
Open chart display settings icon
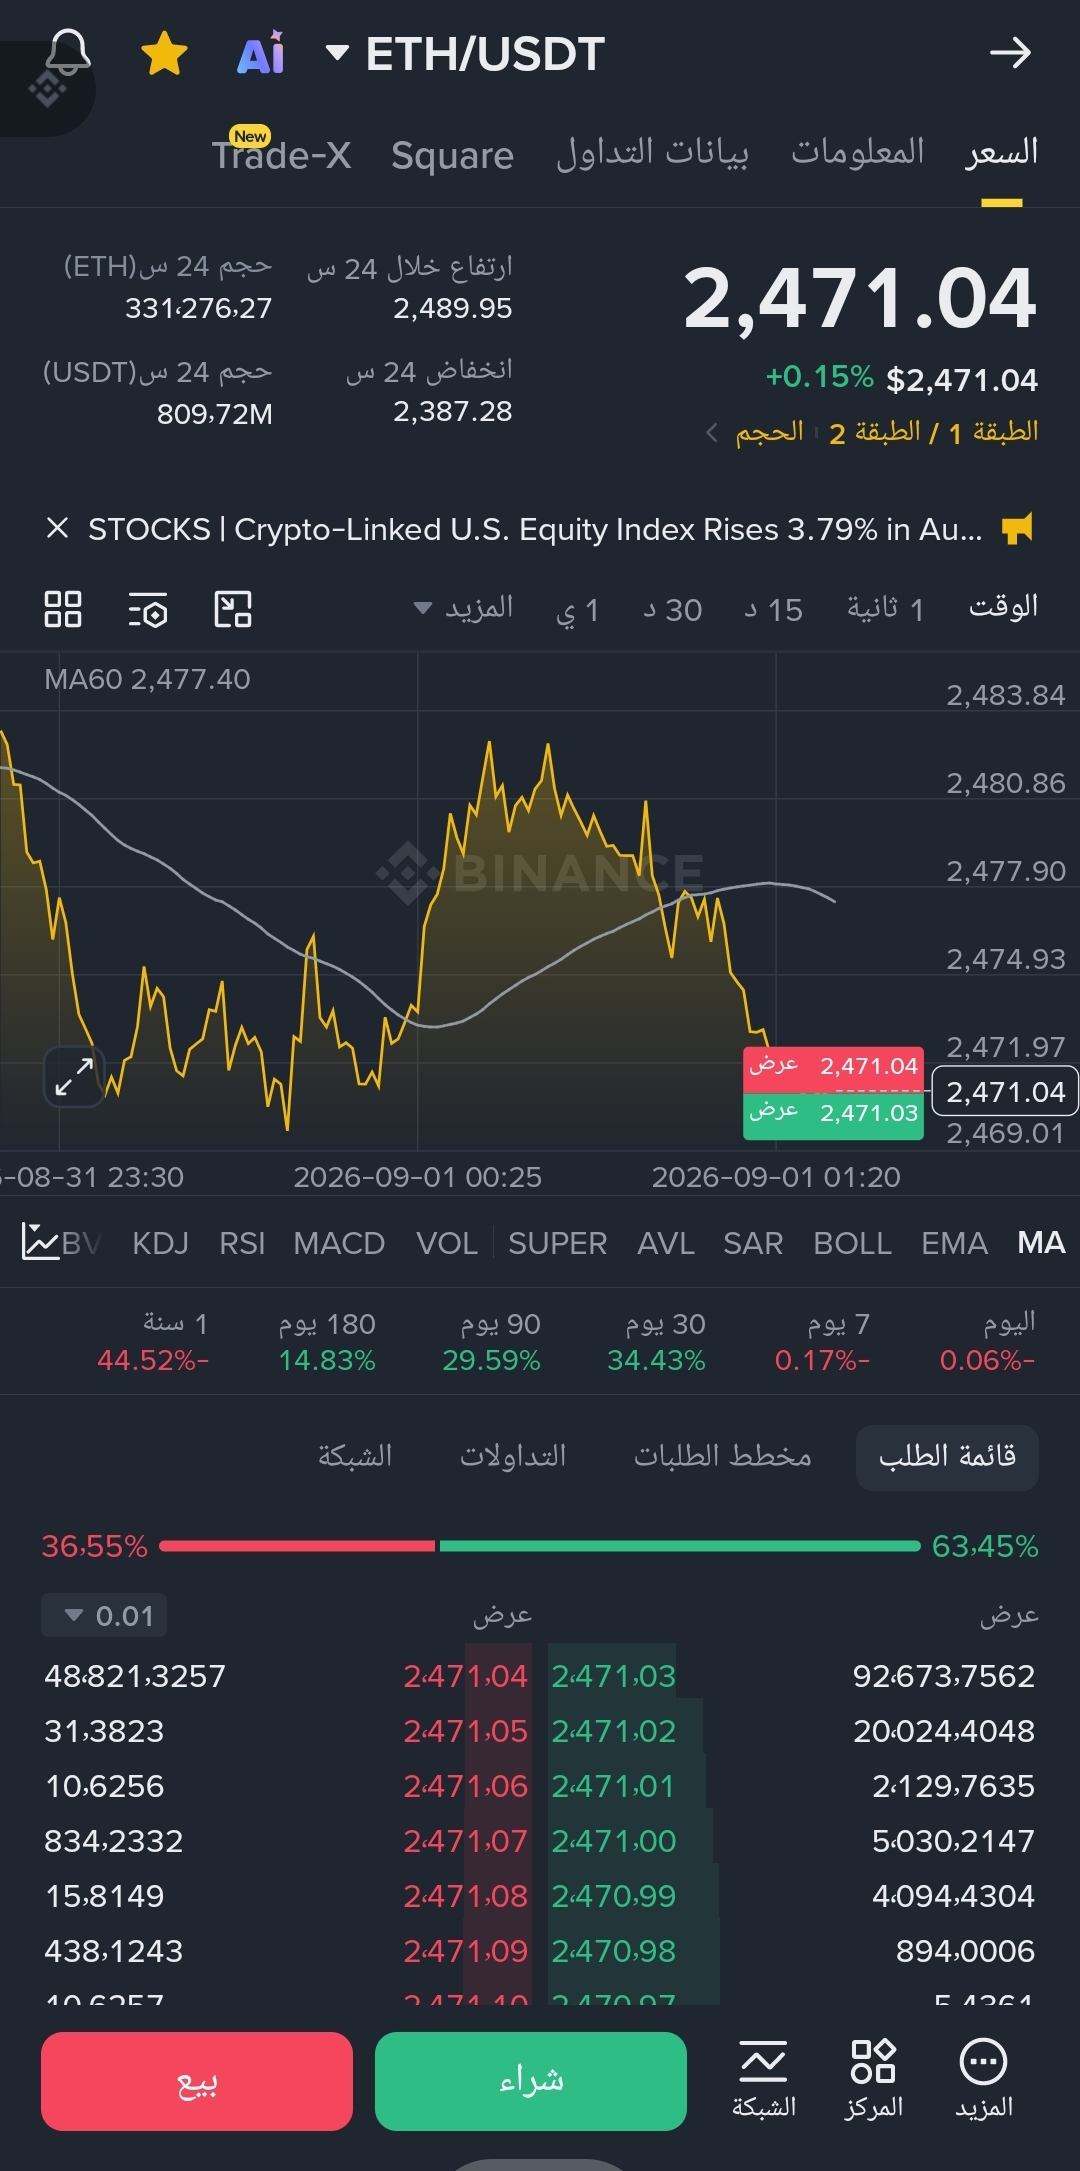point(148,609)
